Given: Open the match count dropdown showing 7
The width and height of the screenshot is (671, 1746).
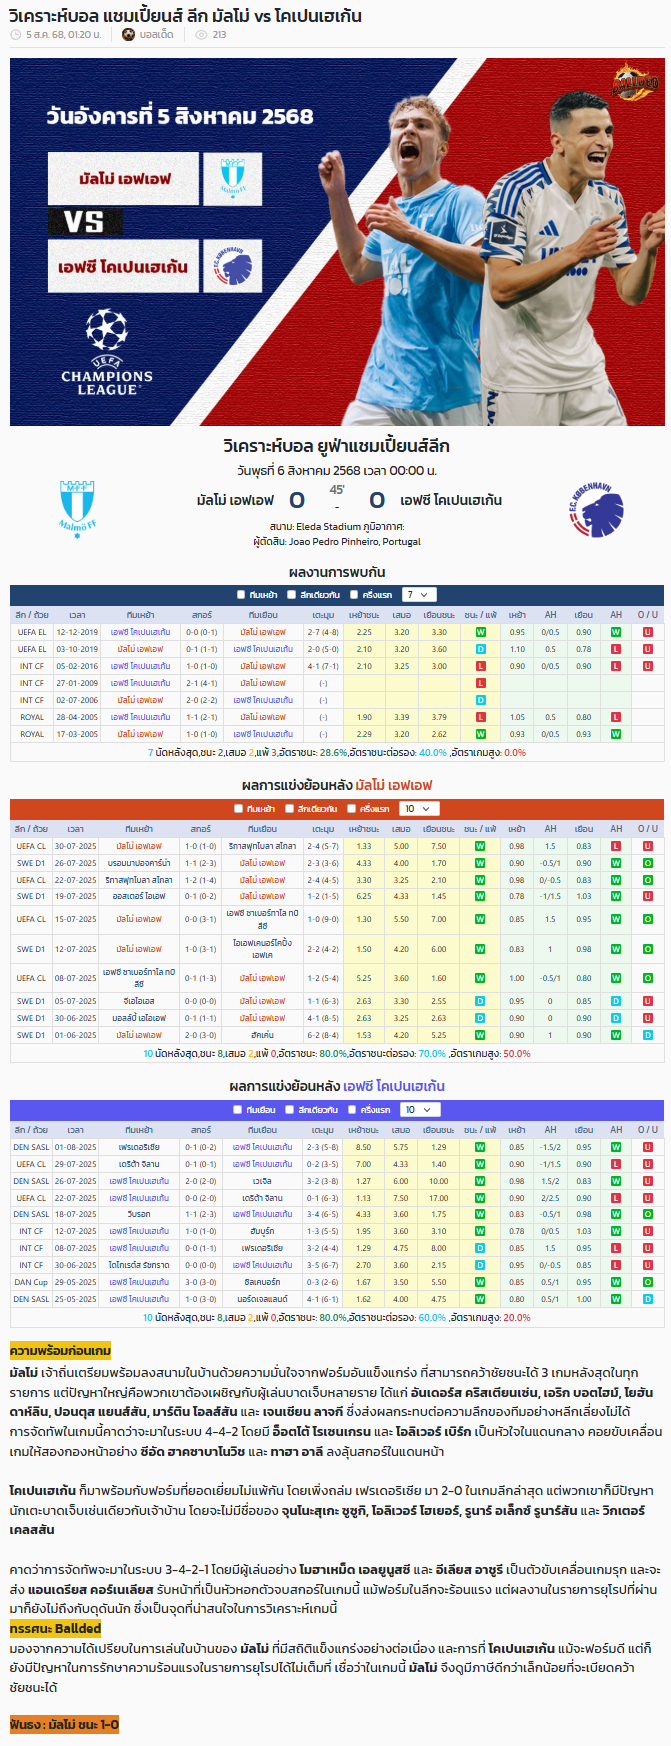Looking at the screenshot, I should pyautogui.click(x=418, y=595).
